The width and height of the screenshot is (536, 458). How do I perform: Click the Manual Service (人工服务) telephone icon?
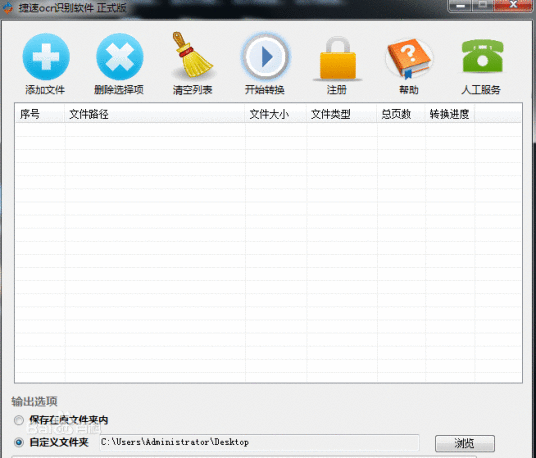pyautogui.click(x=482, y=56)
